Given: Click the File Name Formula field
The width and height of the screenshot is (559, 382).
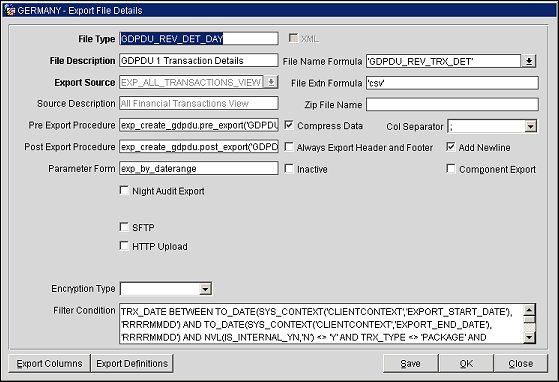Looking at the screenshot, I should [443, 61].
